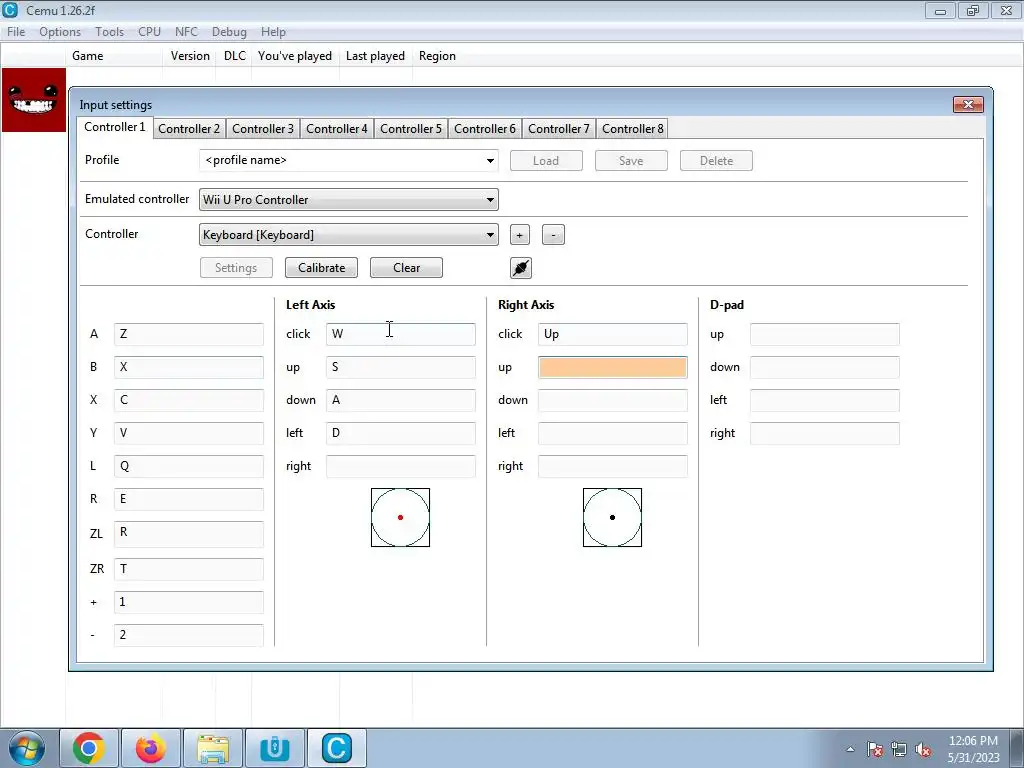Open the NFC menu

[186, 32]
